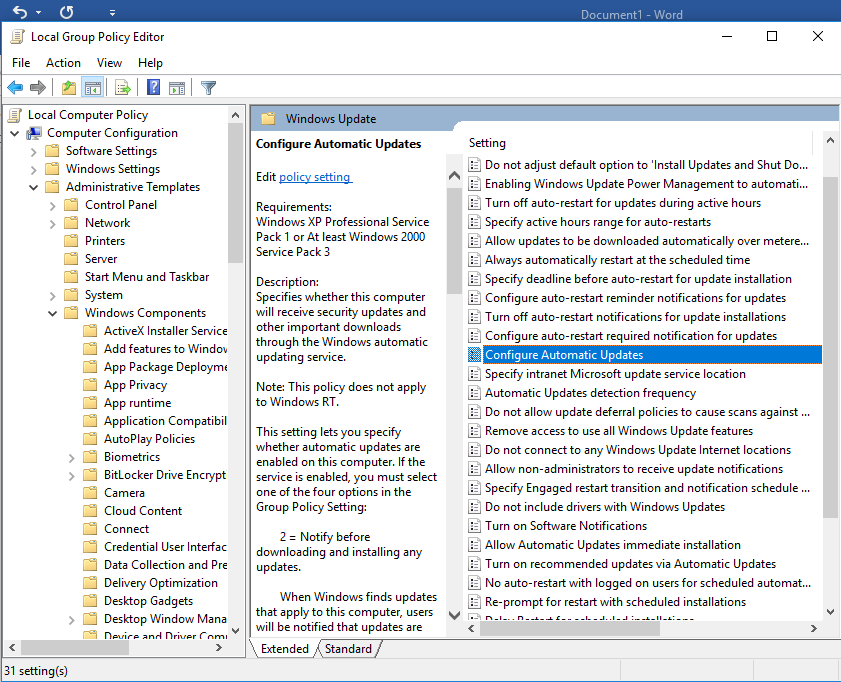Screen dimensions: 841x682
Task: Click the Desktop Gadgets folder icon
Action: pos(90,601)
